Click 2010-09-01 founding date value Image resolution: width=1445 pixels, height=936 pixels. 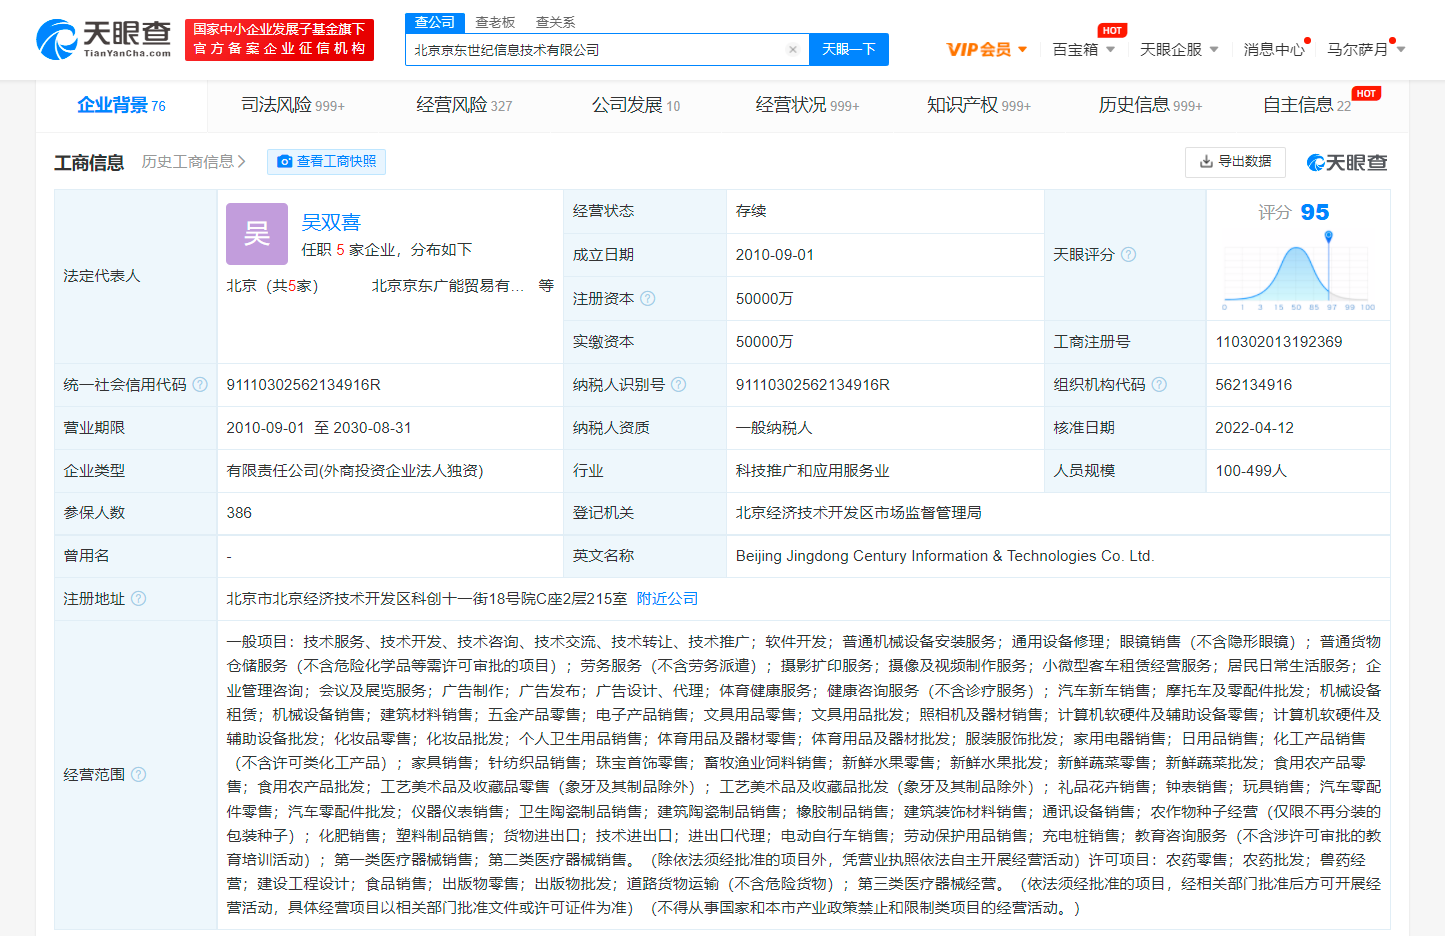point(775,255)
